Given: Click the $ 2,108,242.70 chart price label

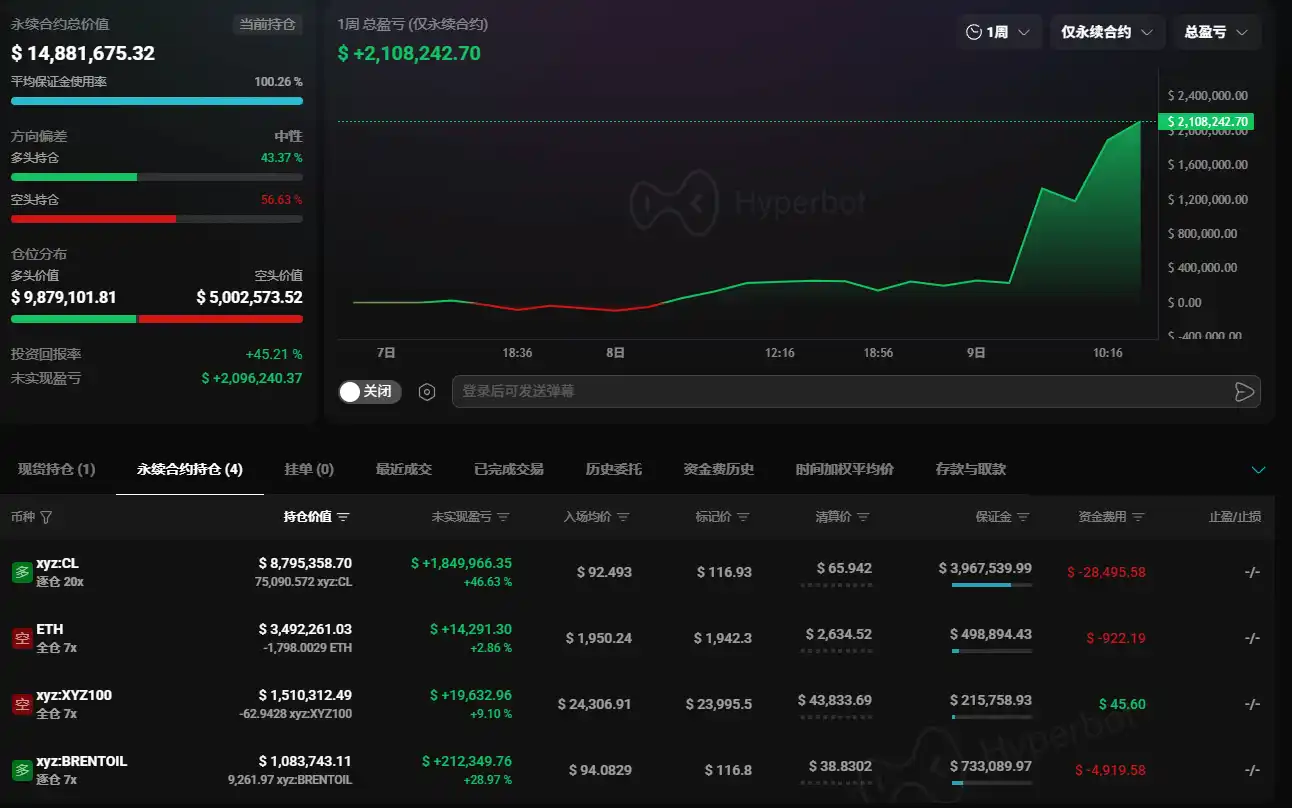Looking at the screenshot, I should point(1205,122).
